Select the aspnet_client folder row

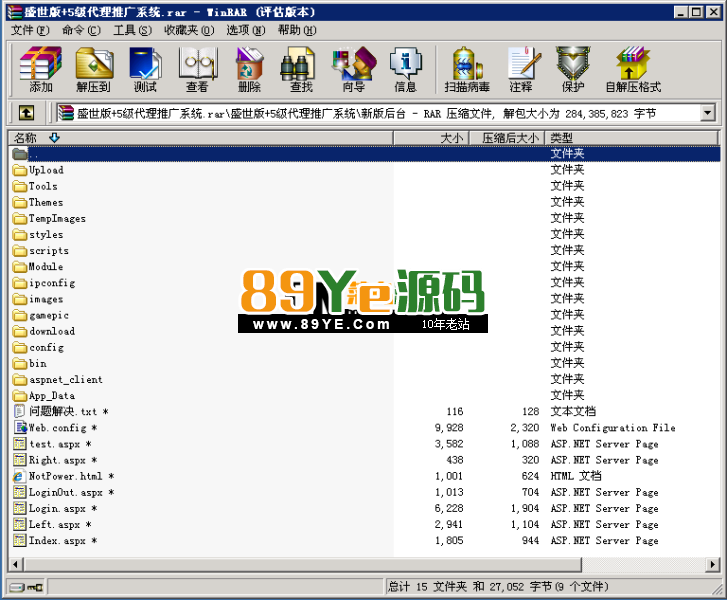(364, 380)
